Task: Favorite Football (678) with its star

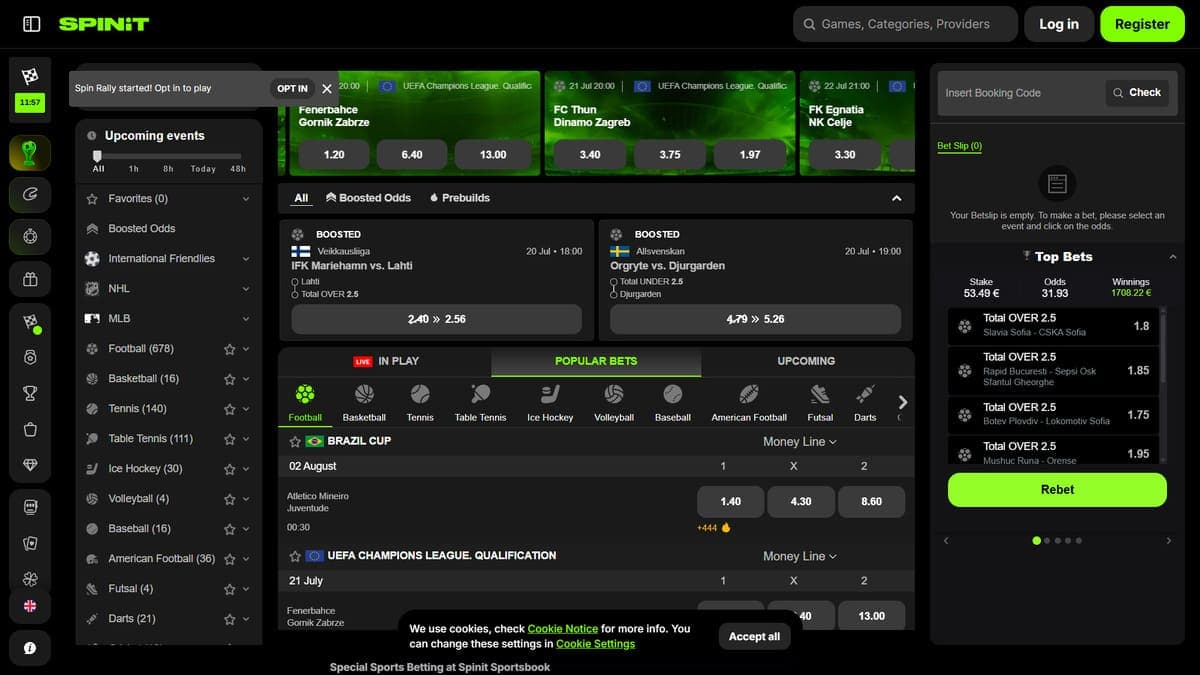Action: tap(230, 349)
